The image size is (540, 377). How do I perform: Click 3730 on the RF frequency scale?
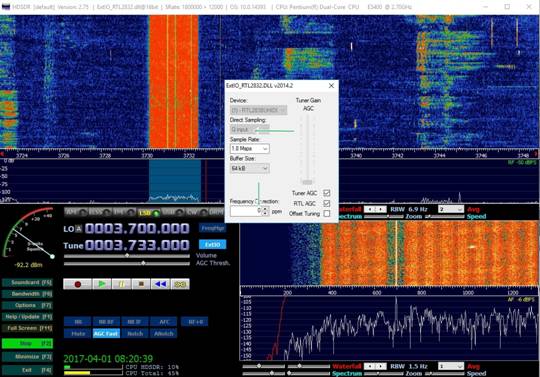click(147, 156)
